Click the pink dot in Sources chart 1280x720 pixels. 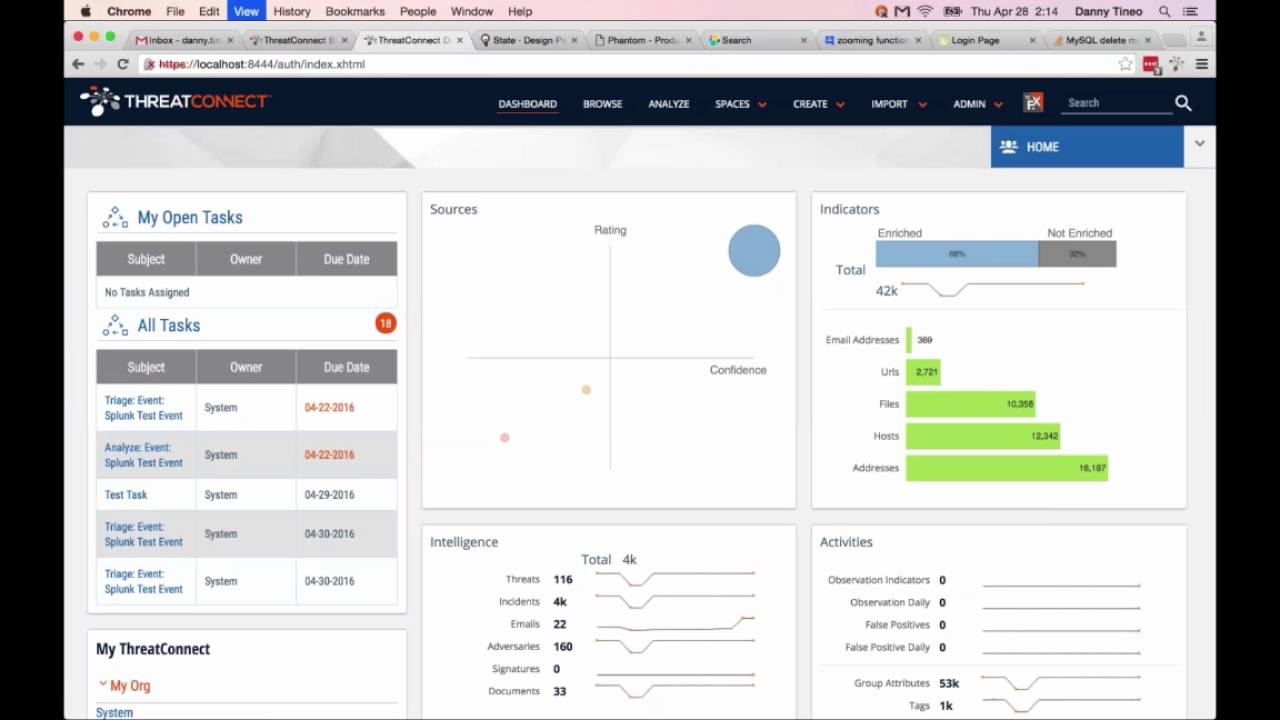tap(505, 437)
